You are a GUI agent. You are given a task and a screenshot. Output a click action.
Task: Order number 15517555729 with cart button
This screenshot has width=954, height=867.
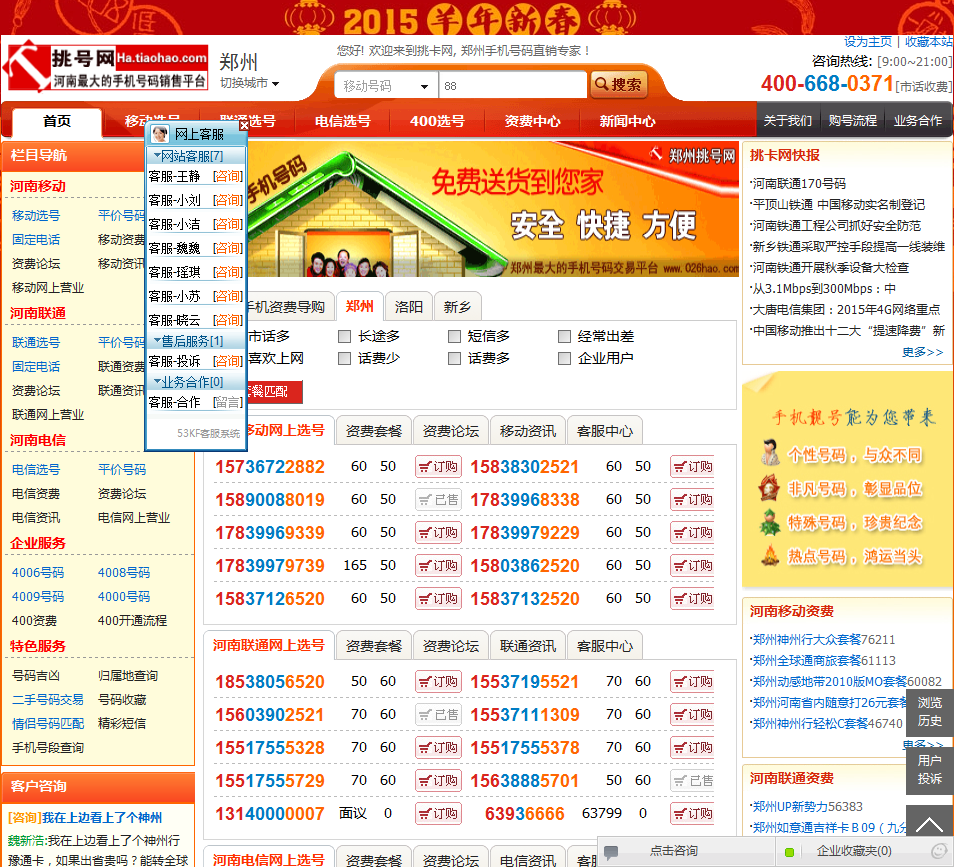pos(438,780)
